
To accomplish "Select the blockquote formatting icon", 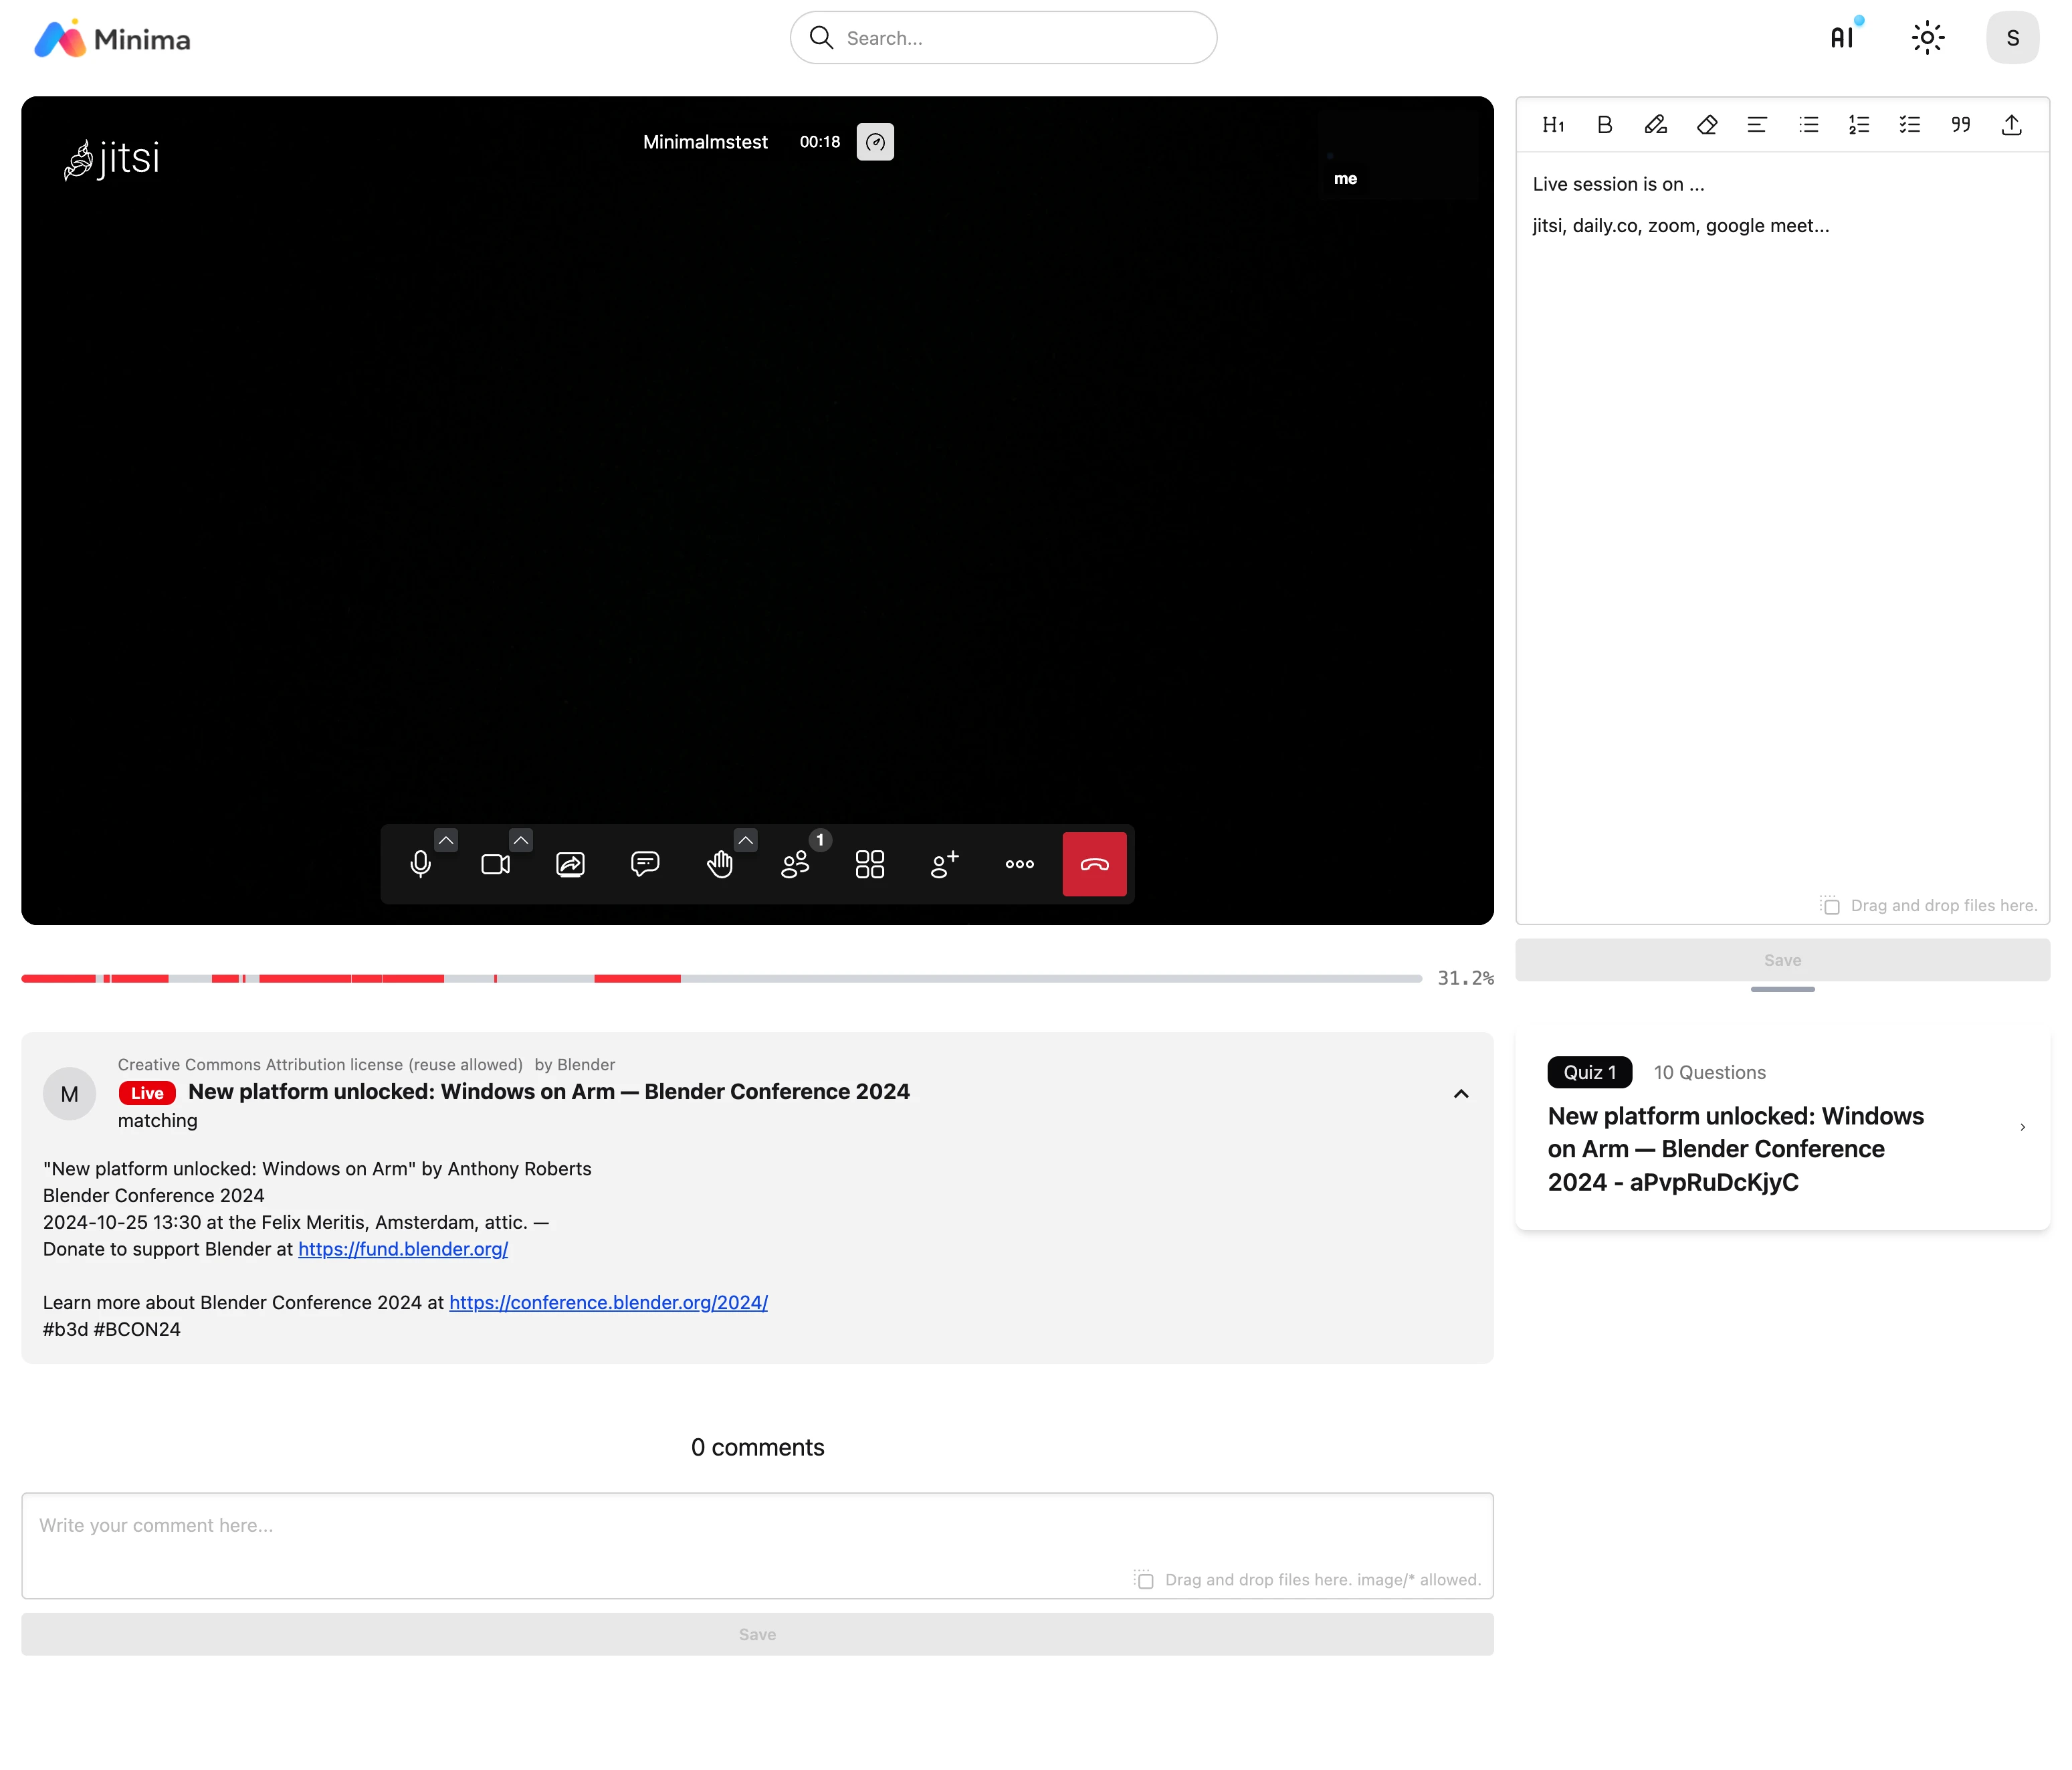I will [x=1960, y=125].
